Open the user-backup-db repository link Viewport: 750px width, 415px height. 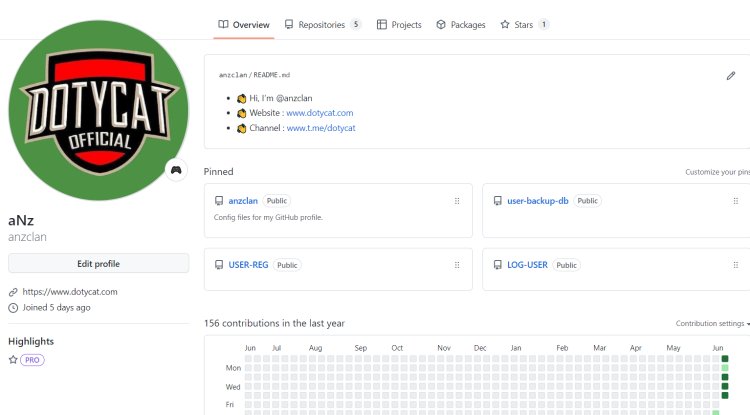click(537, 201)
